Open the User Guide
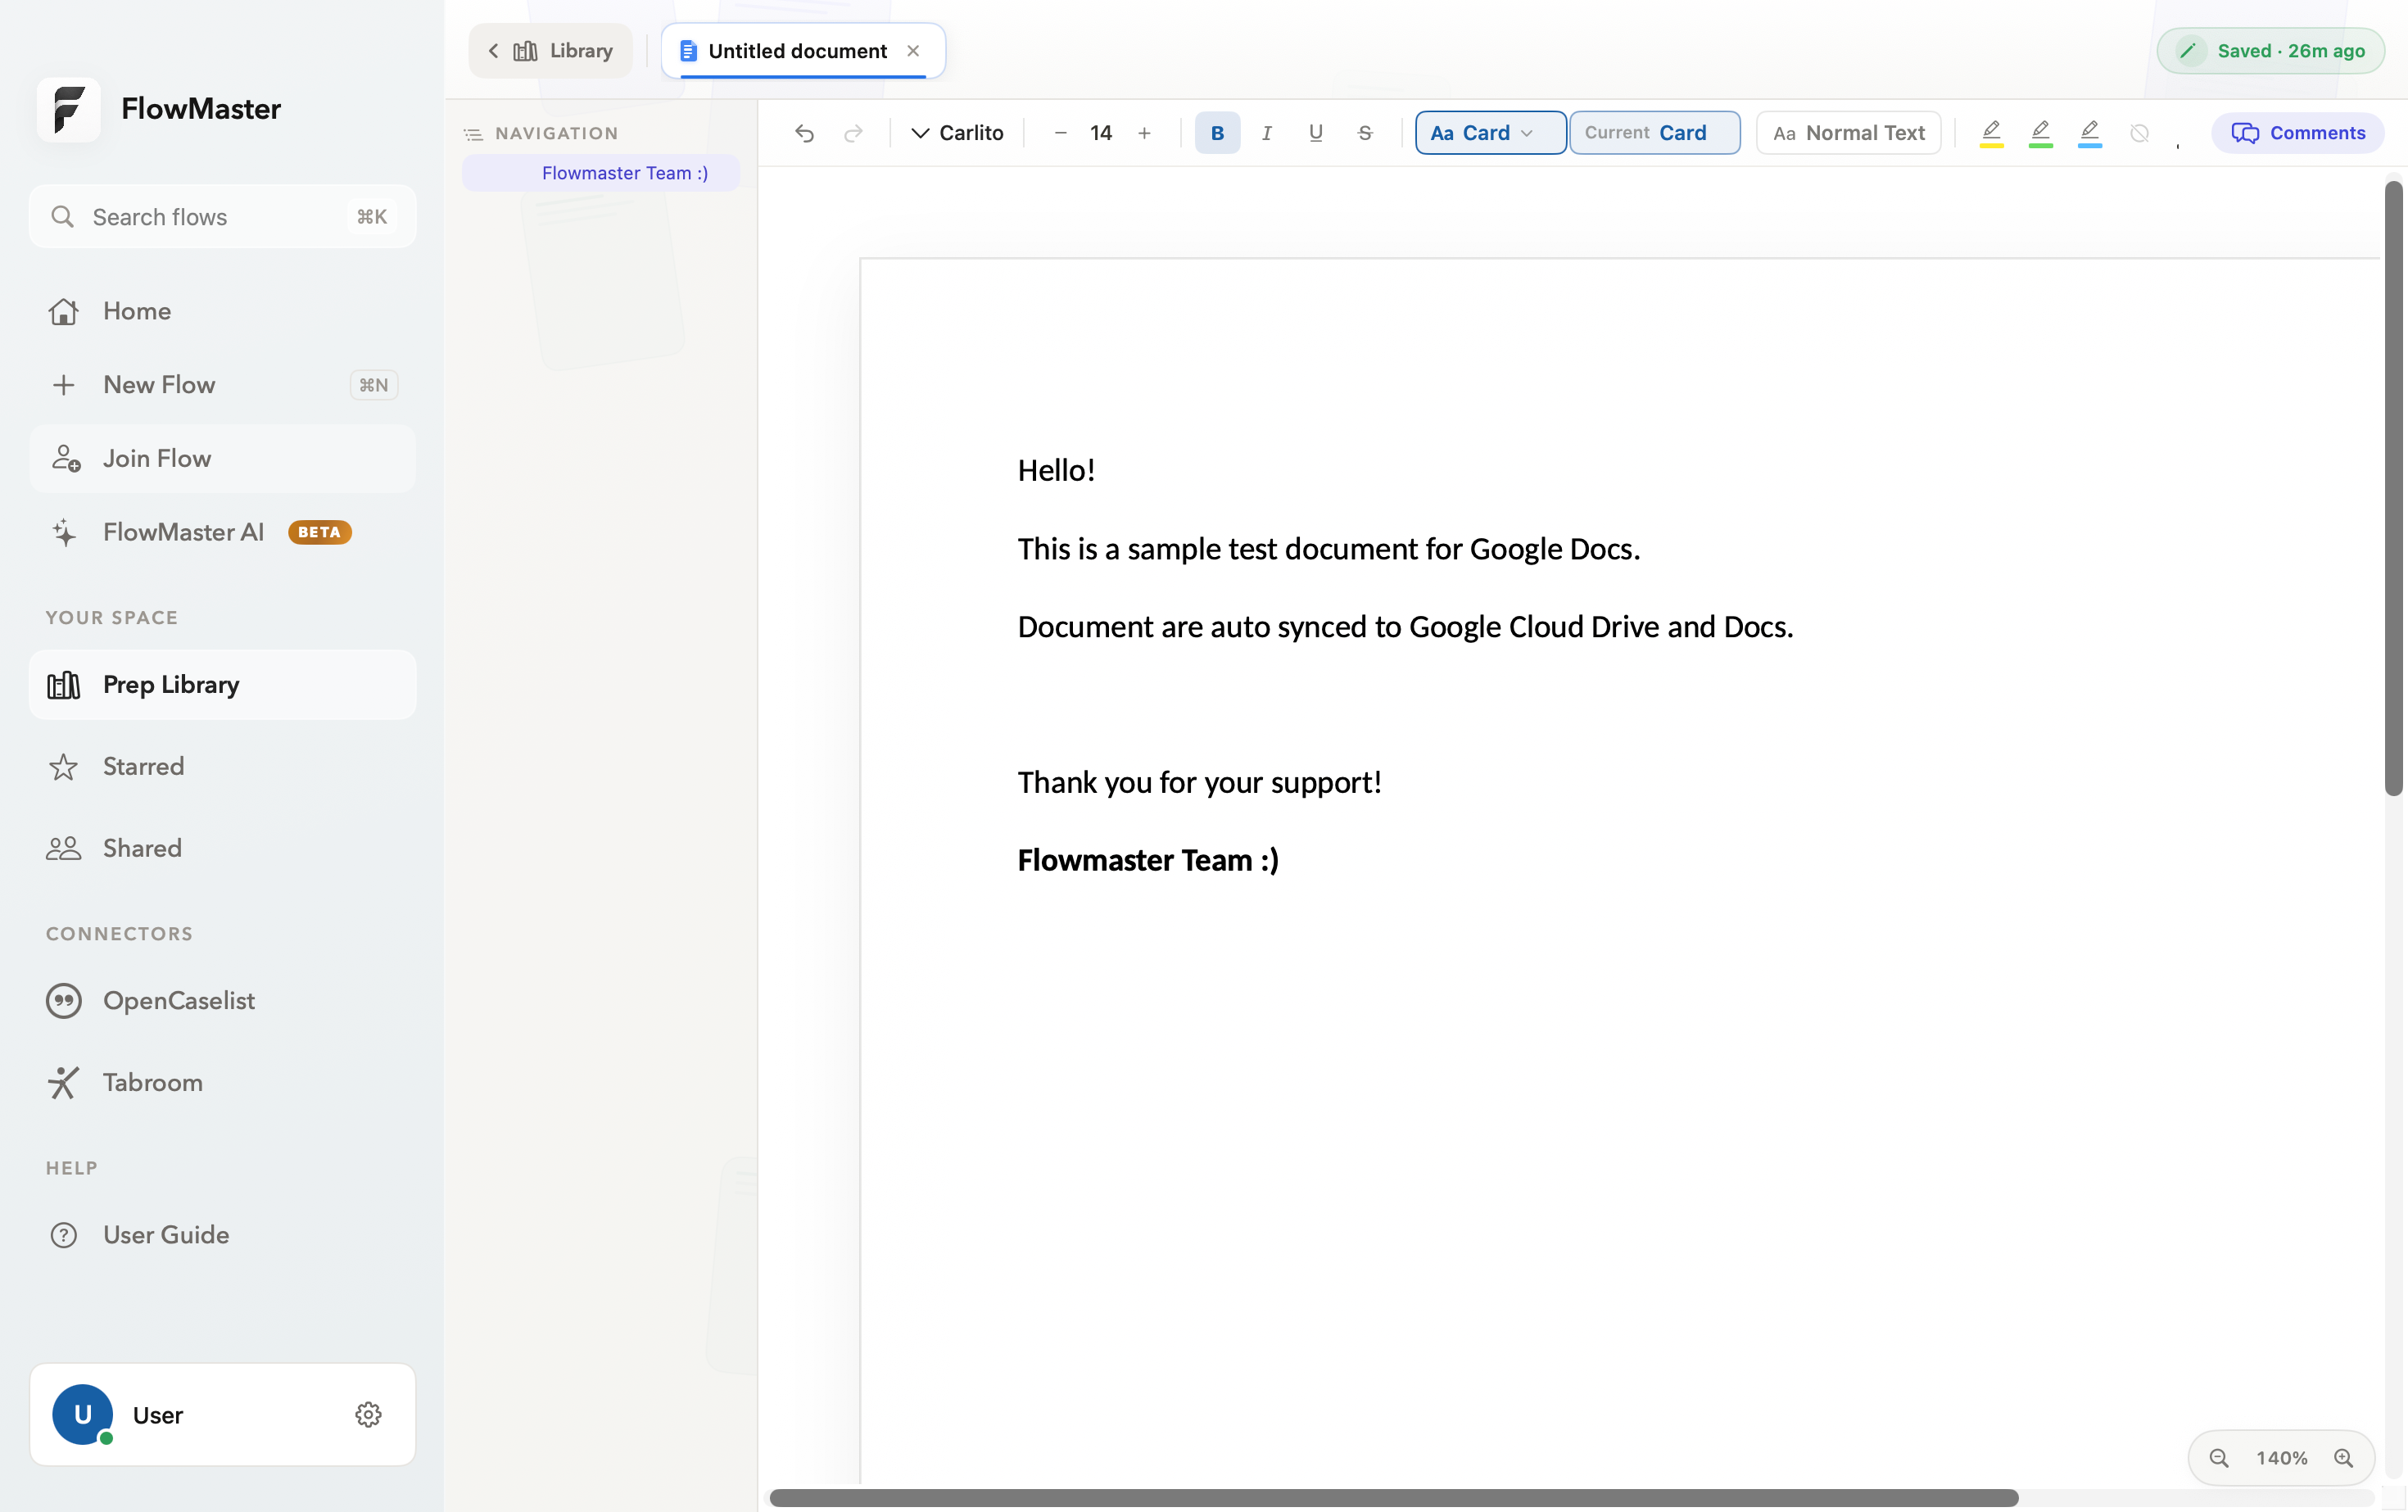 pyautogui.click(x=222, y=1235)
